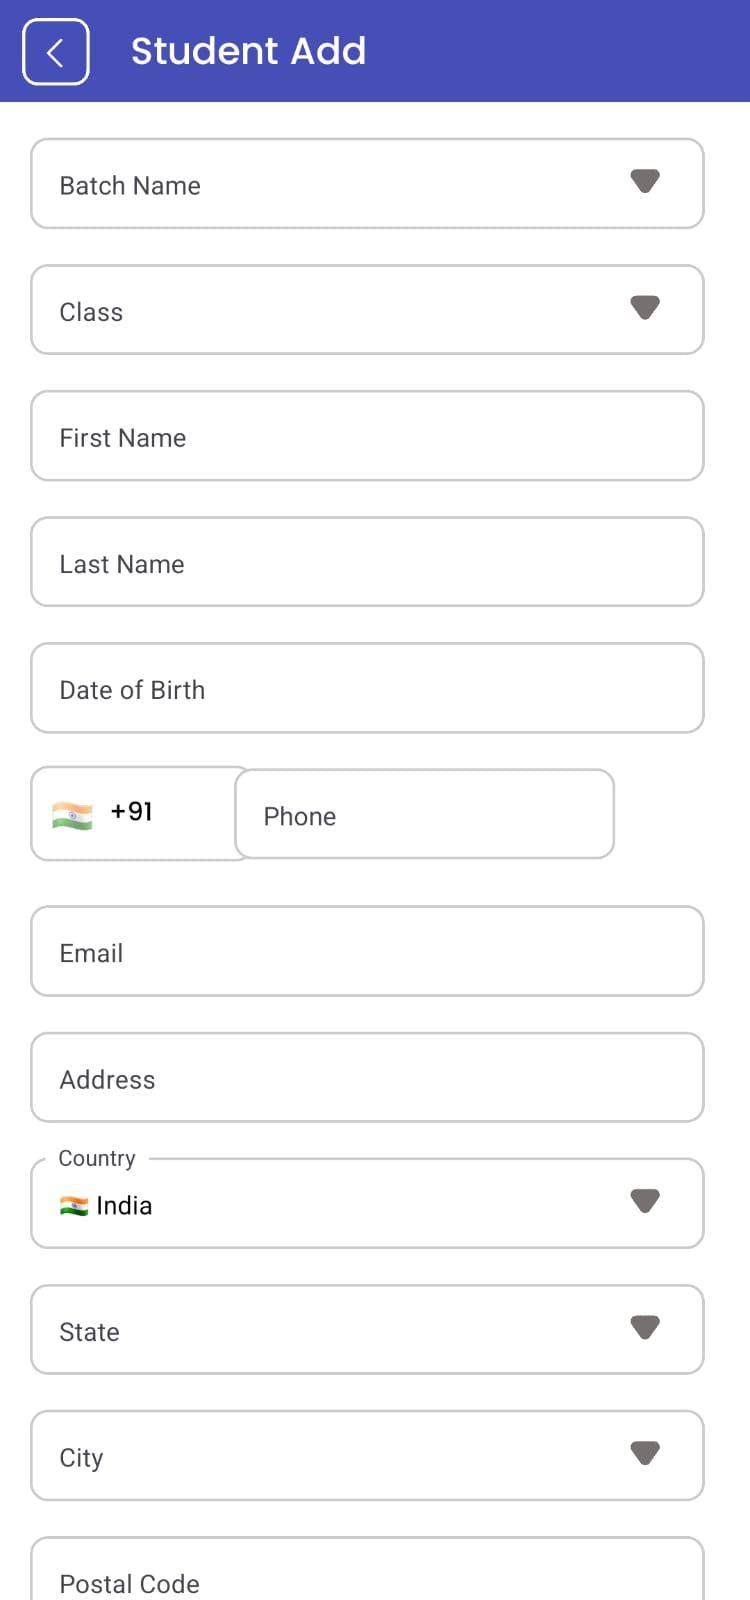Open the City dropdown arrow
The image size is (750, 1600).
[645, 1454]
